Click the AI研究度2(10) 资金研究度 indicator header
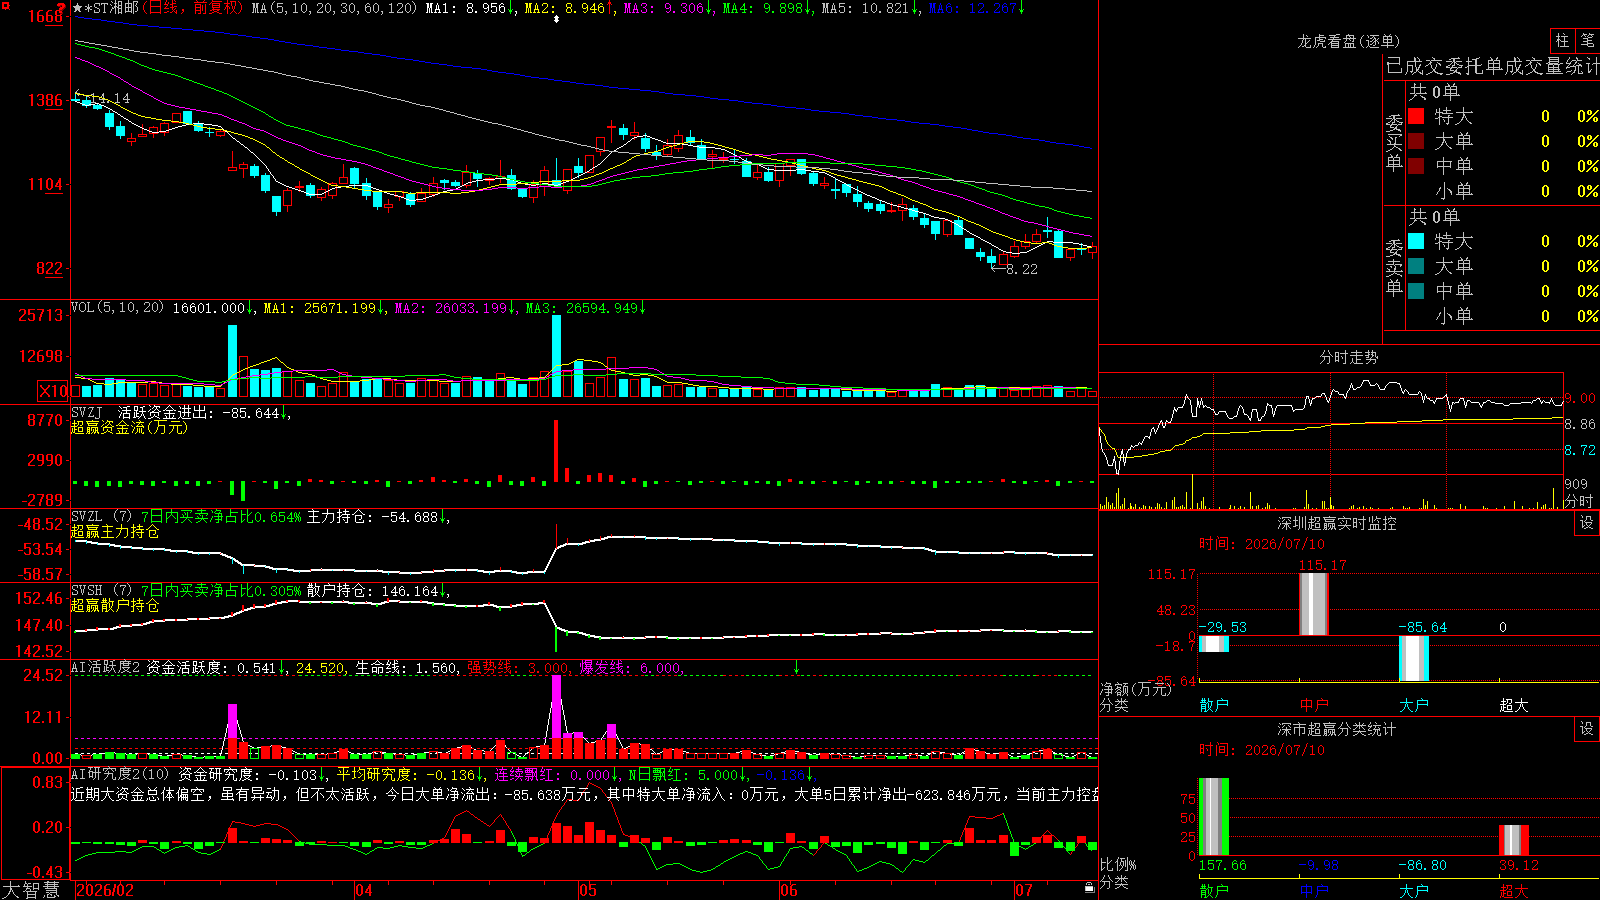The image size is (1600, 900). [x=200, y=775]
